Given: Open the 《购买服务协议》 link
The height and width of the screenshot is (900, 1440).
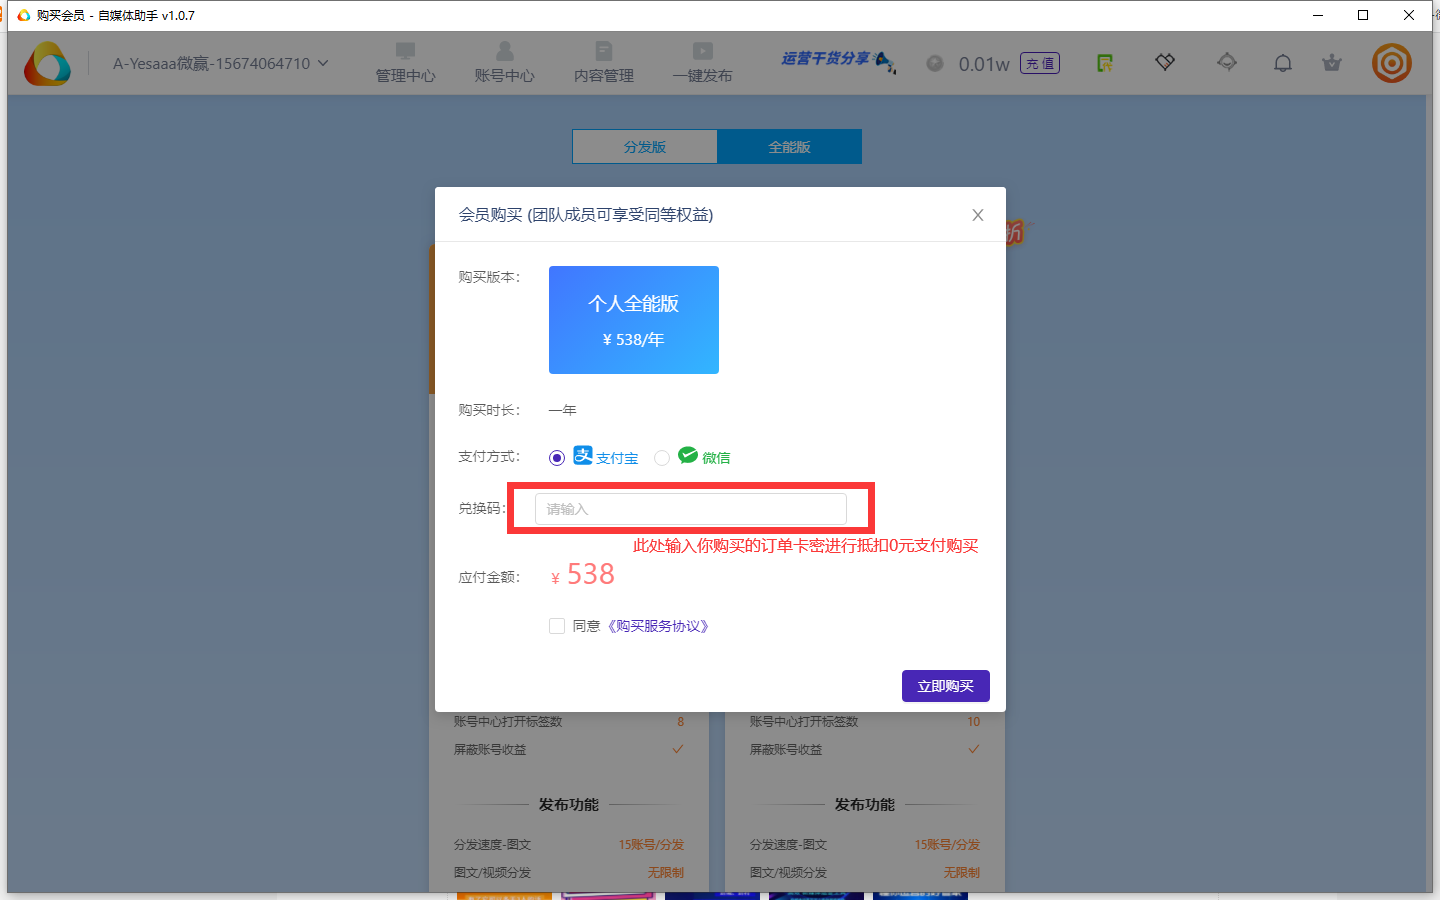Looking at the screenshot, I should pyautogui.click(x=658, y=626).
